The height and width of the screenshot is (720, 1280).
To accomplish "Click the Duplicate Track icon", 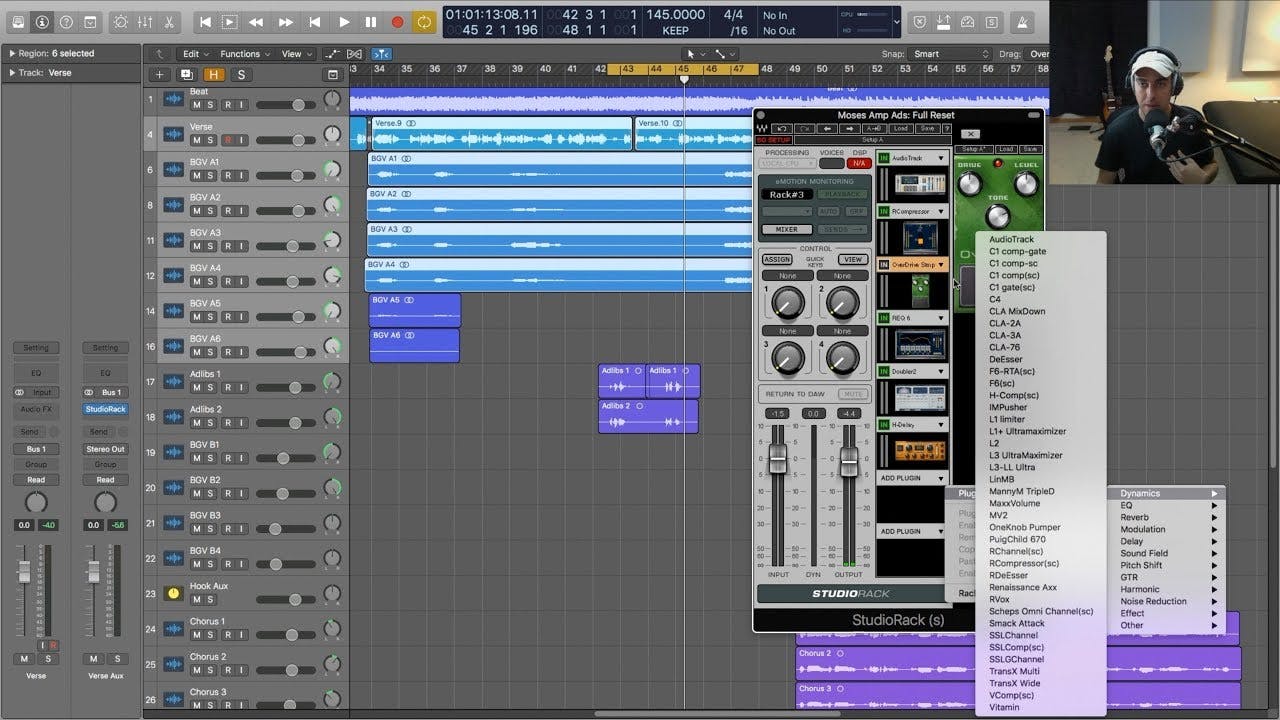I will tap(186, 74).
